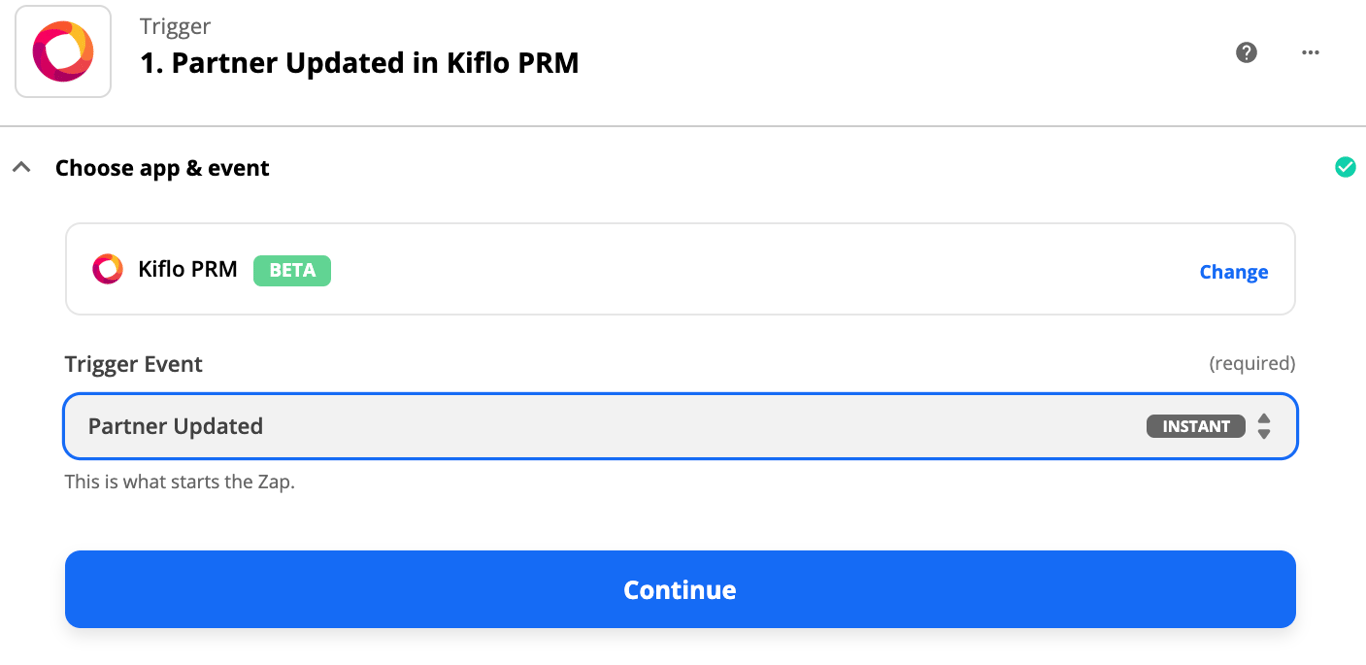Click the large Kiflo PRM logo icon

63,52
